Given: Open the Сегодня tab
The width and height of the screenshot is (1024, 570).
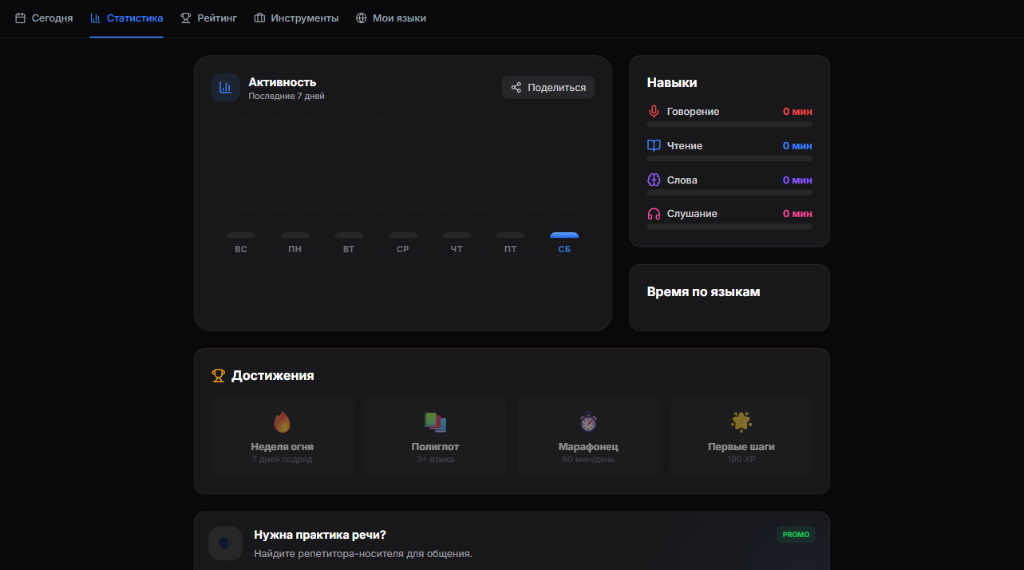Looking at the screenshot, I should click(44, 18).
